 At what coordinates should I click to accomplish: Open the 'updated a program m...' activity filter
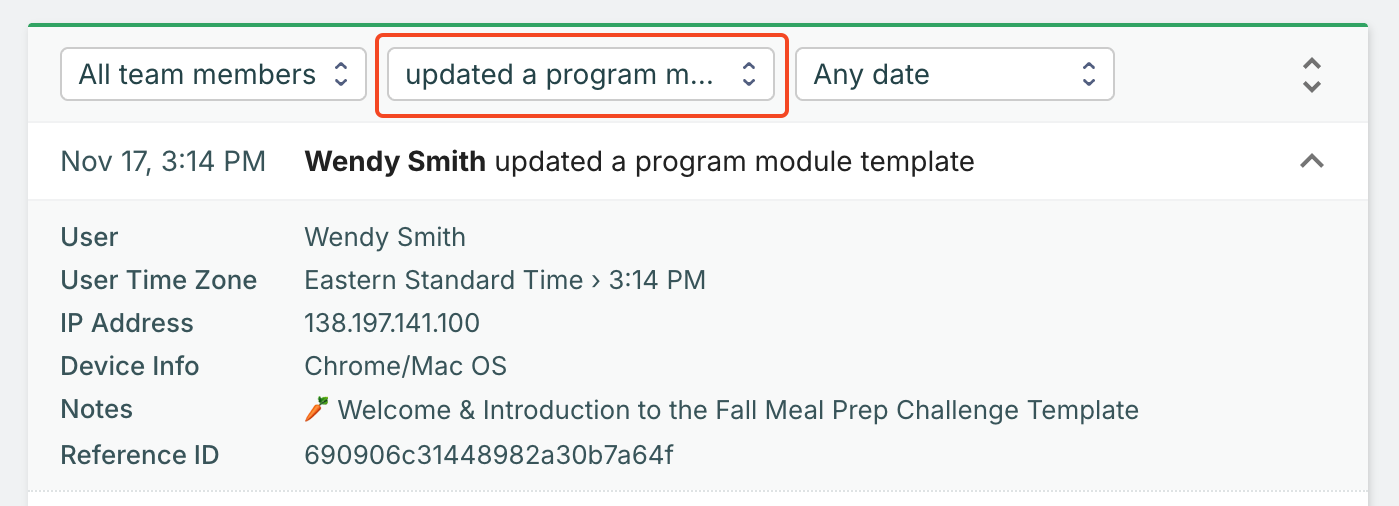point(580,75)
